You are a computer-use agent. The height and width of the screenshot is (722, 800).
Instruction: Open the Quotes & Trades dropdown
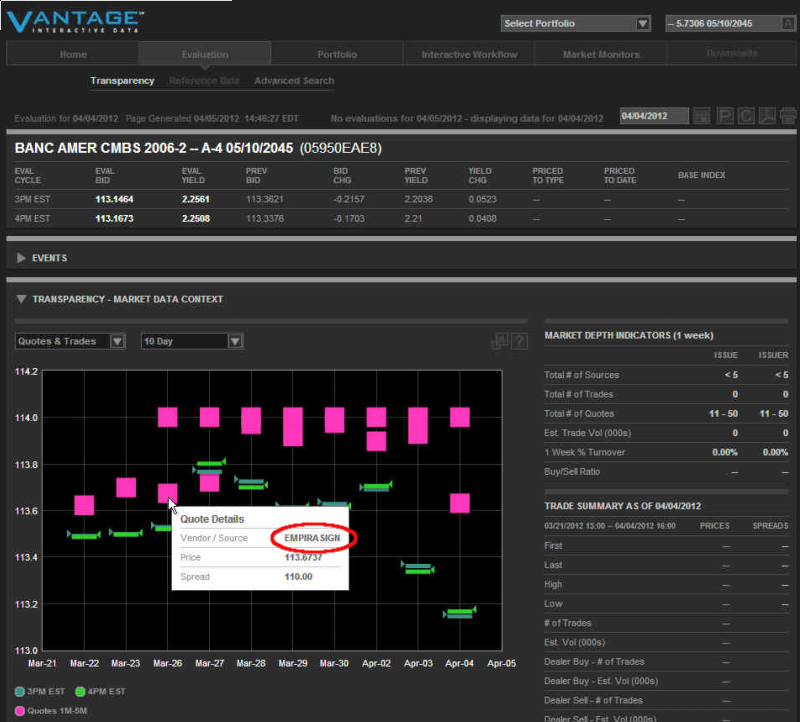(x=70, y=341)
